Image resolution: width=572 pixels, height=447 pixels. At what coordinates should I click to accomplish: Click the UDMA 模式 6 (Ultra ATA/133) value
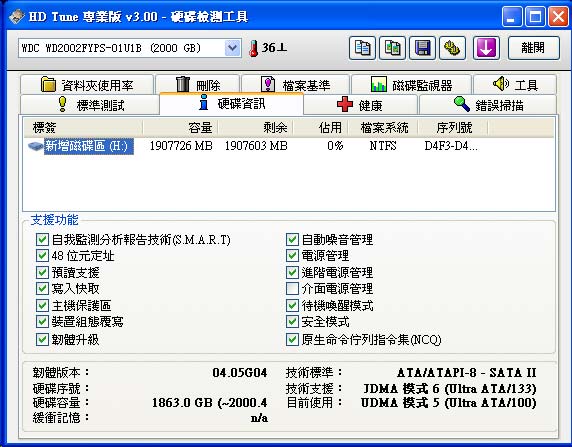449,388
